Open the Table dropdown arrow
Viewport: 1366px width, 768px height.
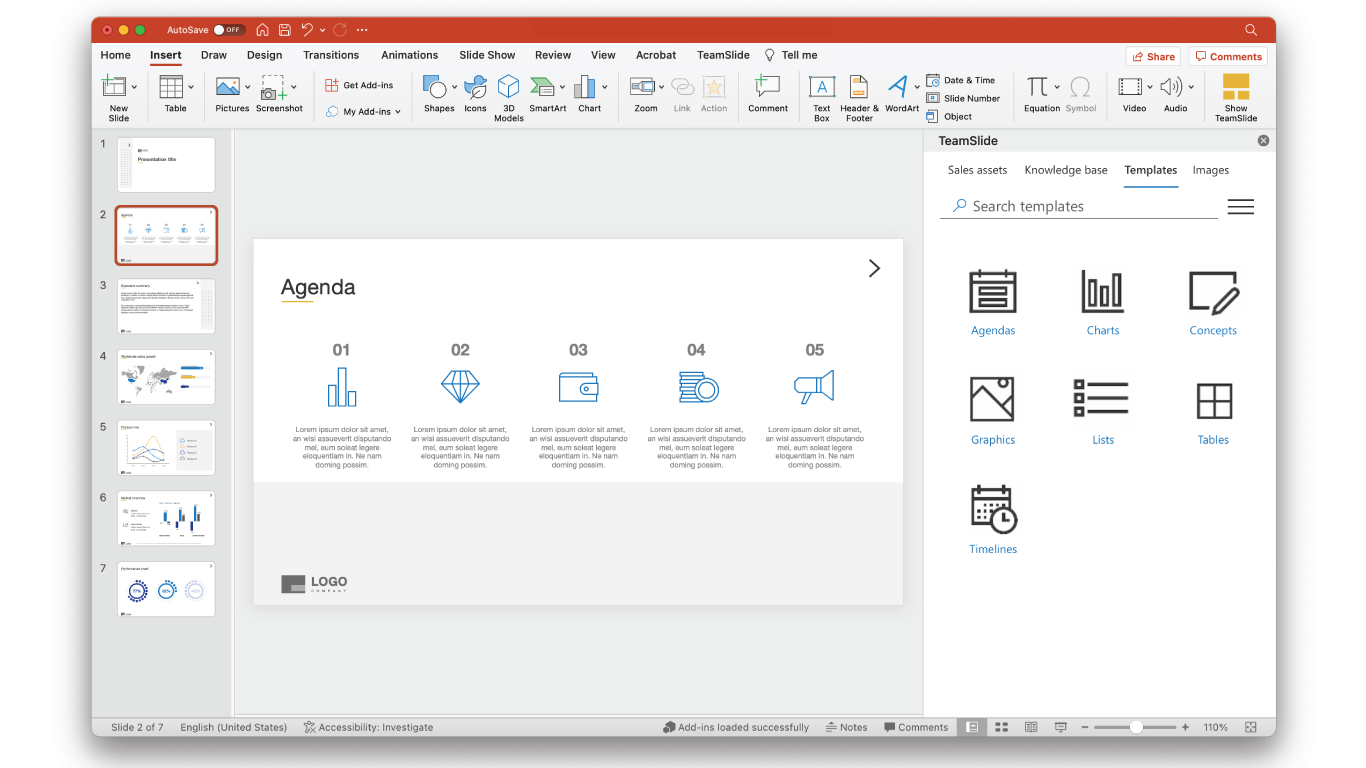191,87
